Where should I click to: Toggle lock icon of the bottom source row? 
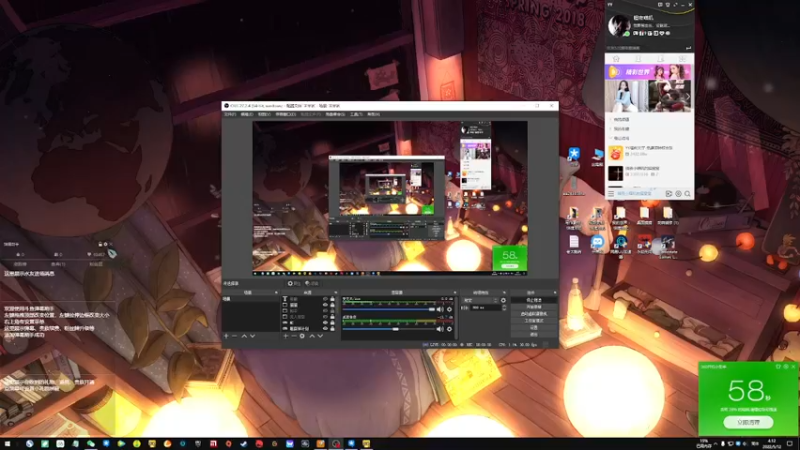tap(332, 329)
